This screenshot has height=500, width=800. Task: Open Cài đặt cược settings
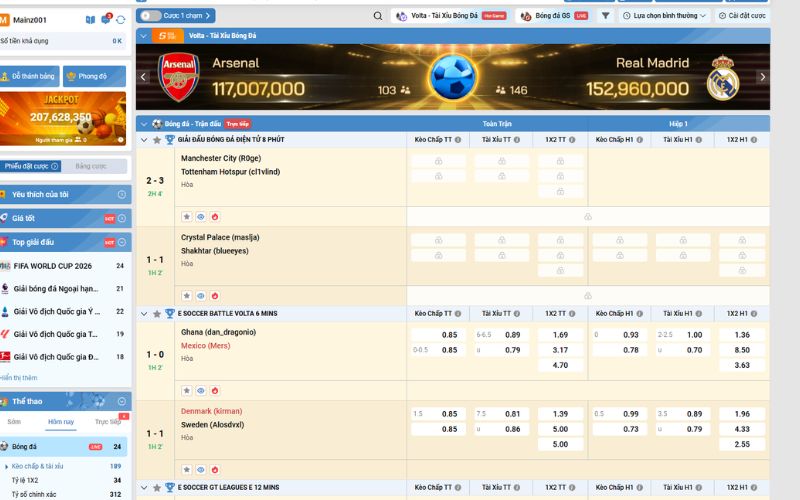[742, 16]
